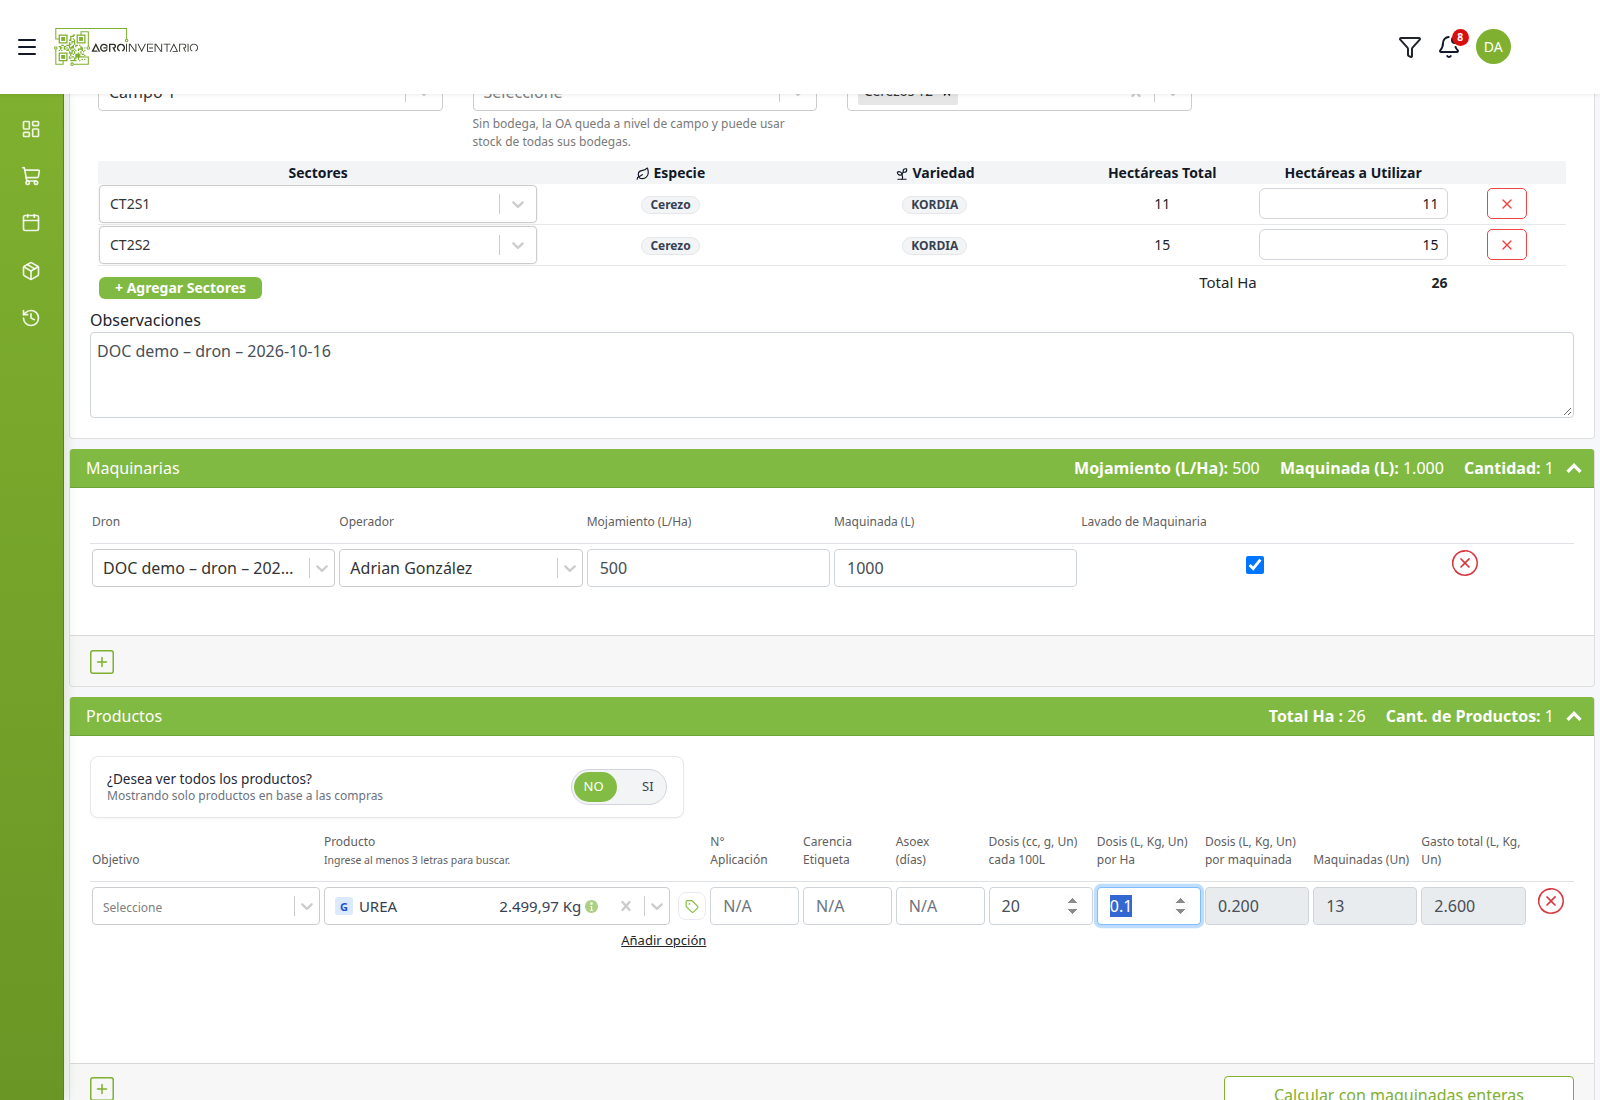Screen dimensions: 1600x1100
Task: Open the filter funnel icon
Action: [1409, 47]
